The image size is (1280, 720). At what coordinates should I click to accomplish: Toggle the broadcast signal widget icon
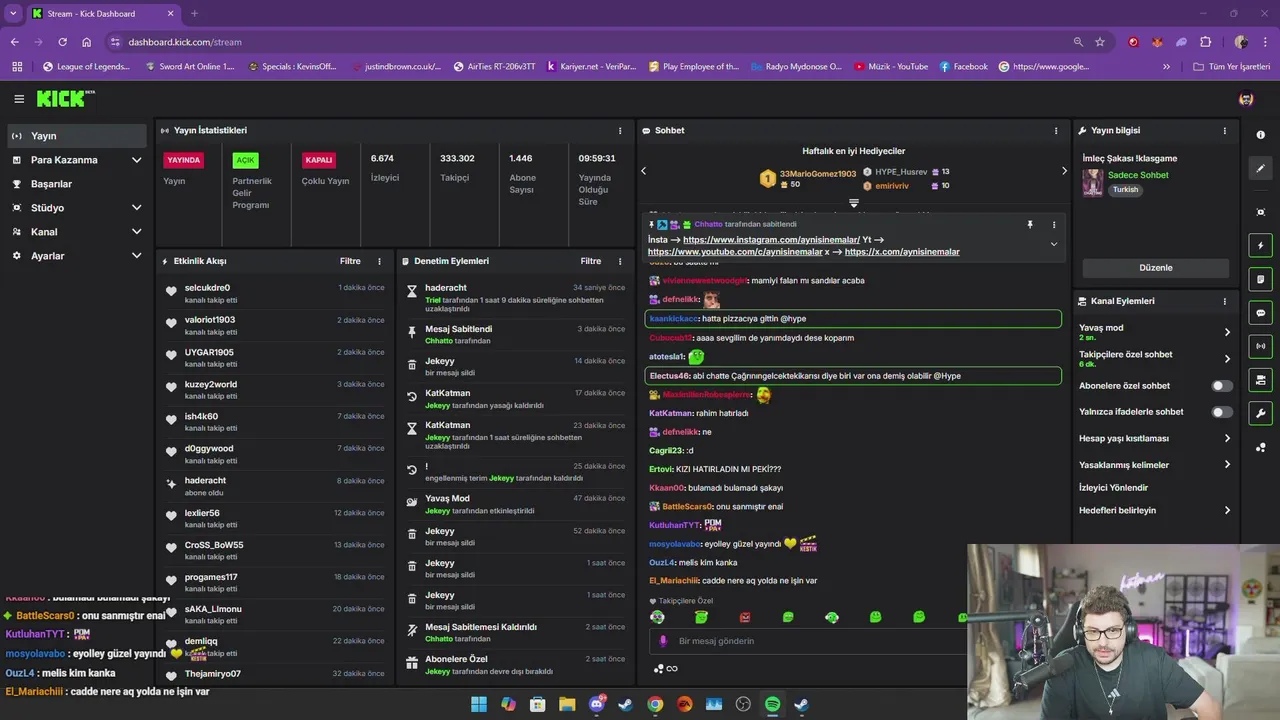[x=1260, y=346]
